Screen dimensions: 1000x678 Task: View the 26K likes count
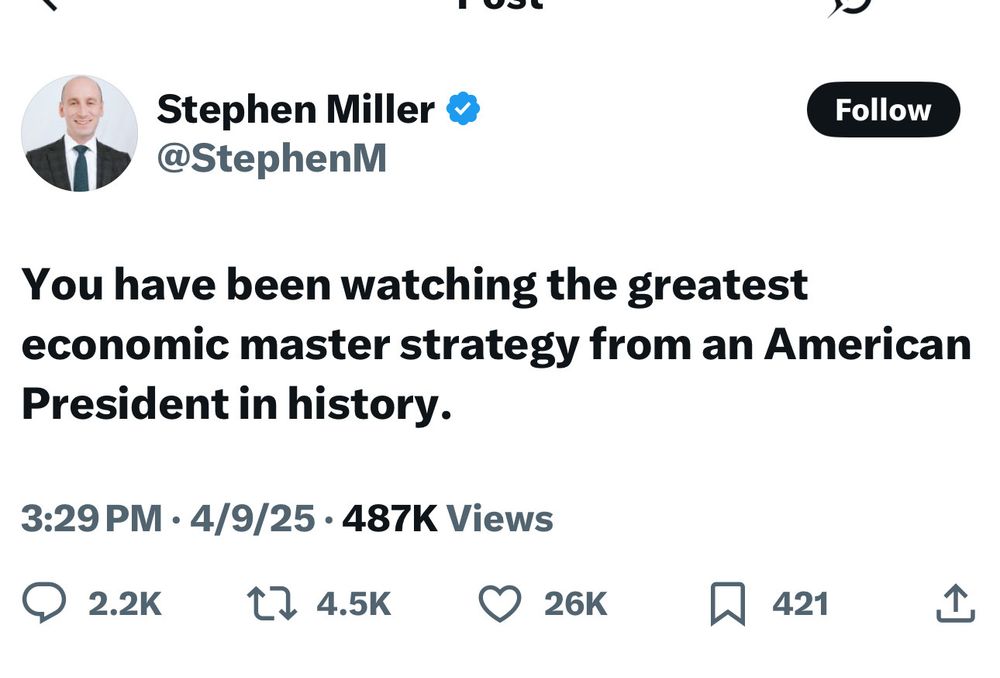click(x=575, y=604)
